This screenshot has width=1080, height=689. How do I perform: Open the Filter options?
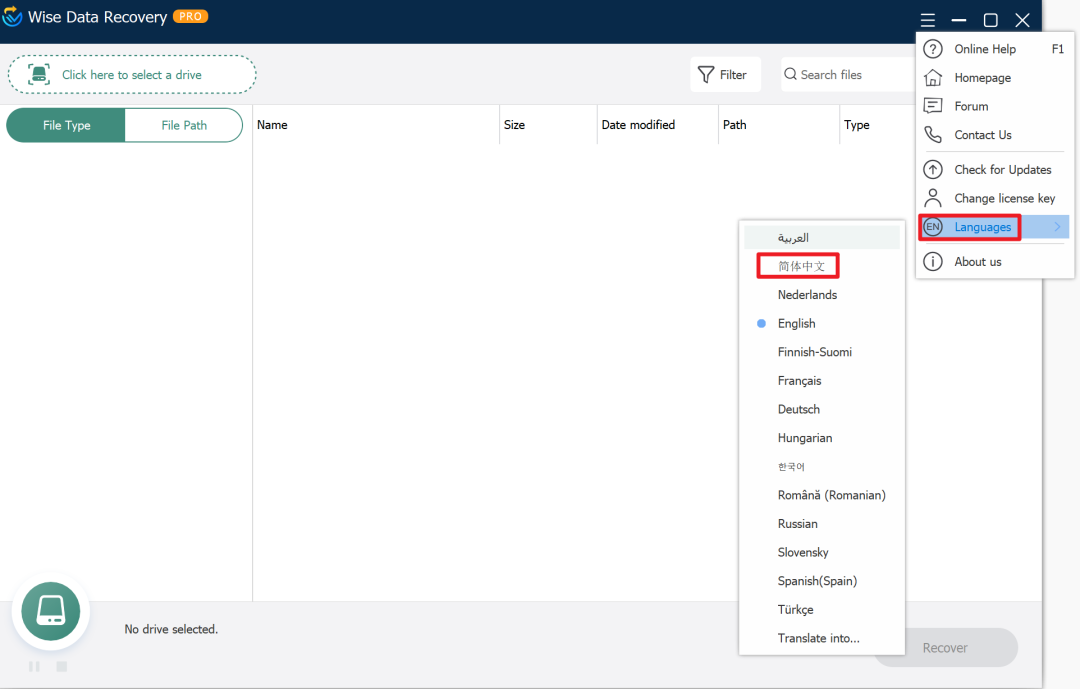(725, 74)
